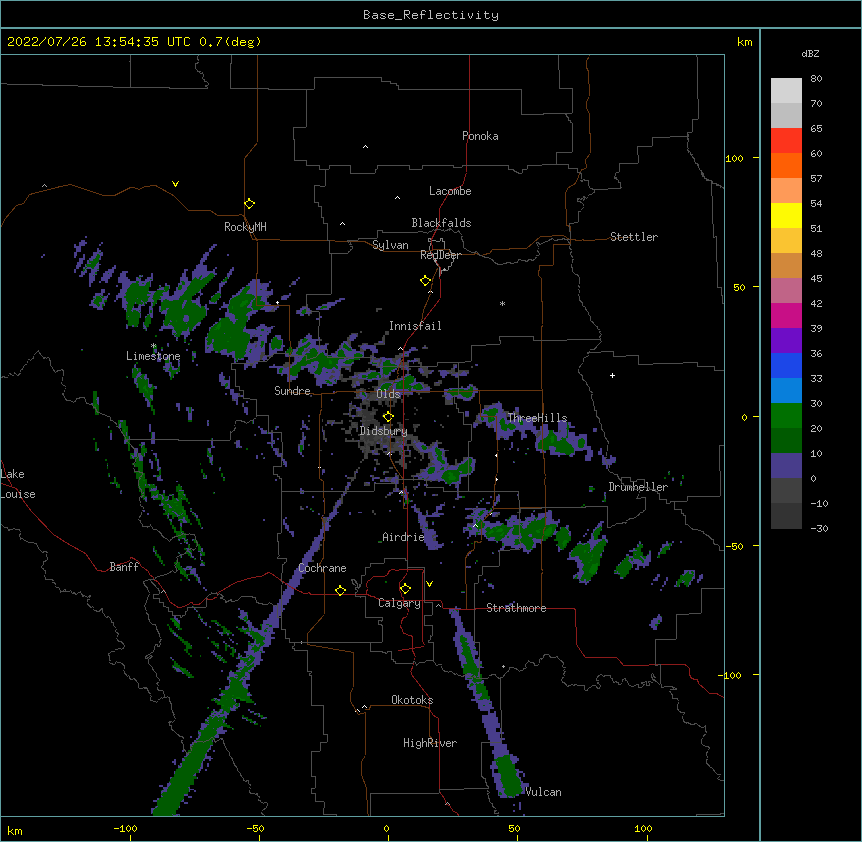The image size is (862, 842).
Task: Click the Drumheller label
Action: [638, 487]
